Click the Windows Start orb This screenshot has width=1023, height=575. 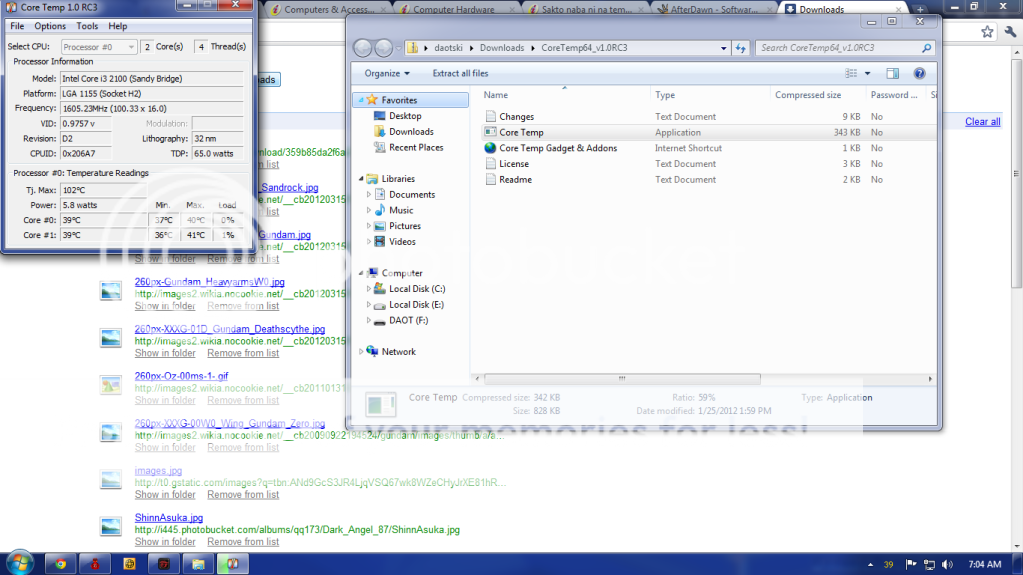point(19,563)
